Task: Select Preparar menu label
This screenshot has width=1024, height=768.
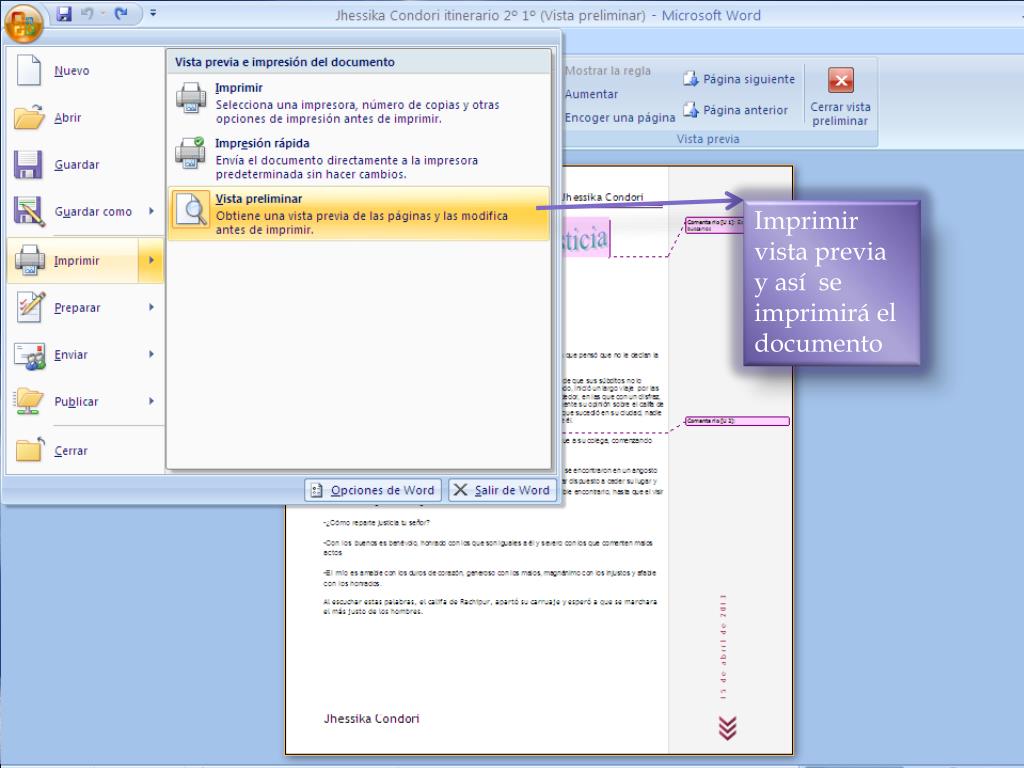Action: (77, 308)
